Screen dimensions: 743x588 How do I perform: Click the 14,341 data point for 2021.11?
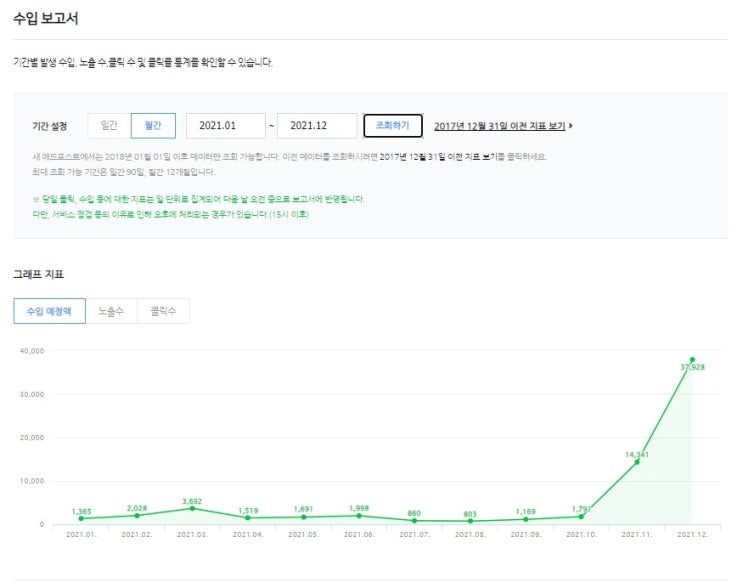click(x=636, y=462)
